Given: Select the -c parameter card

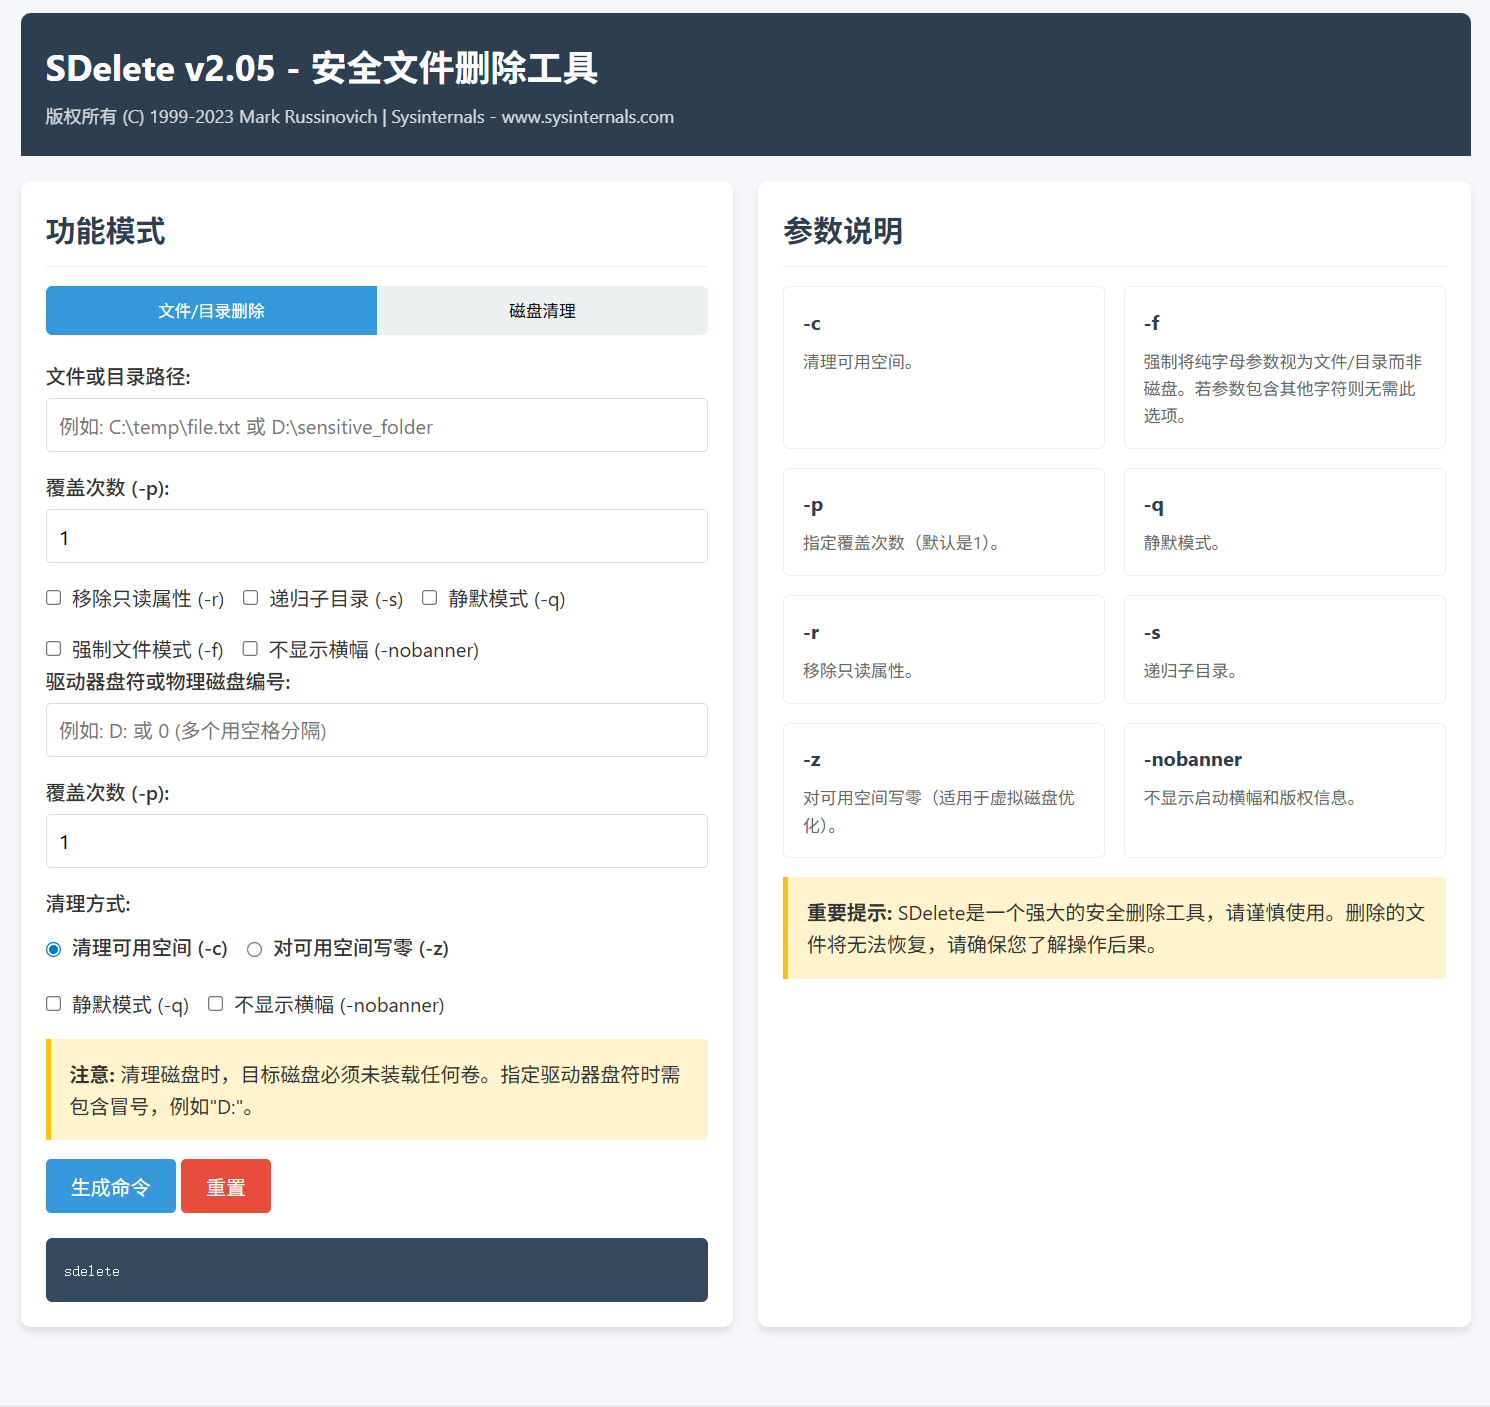Looking at the screenshot, I should coord(944,367).
